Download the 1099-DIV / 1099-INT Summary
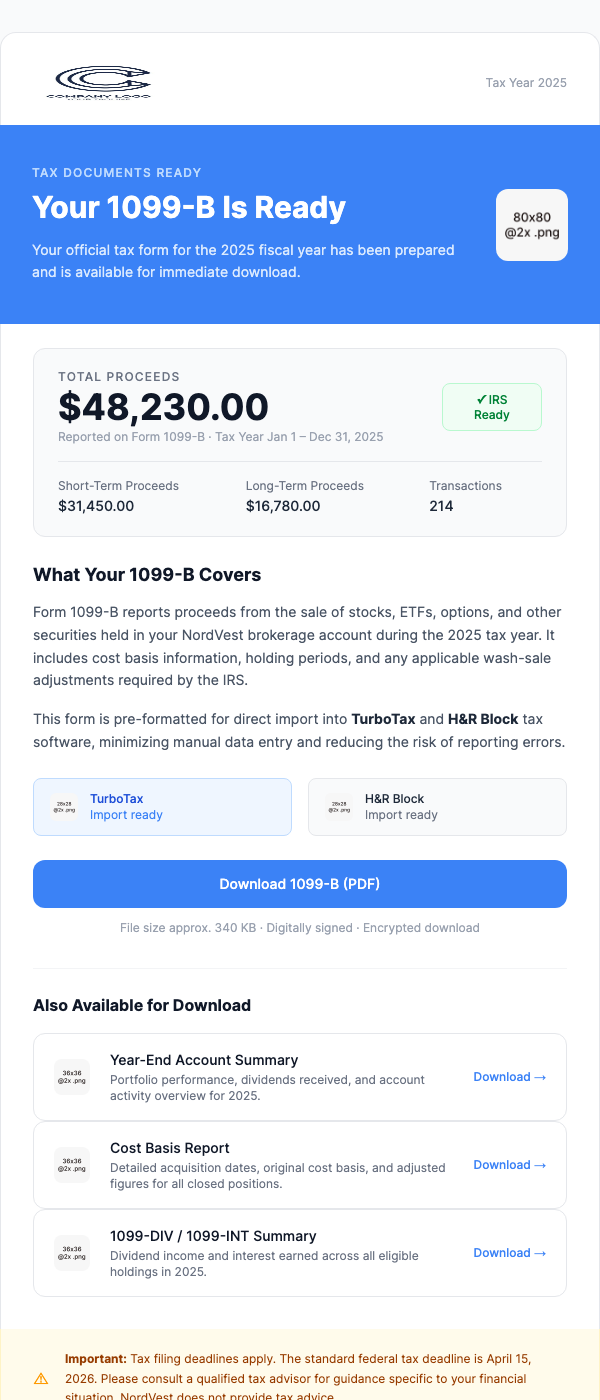This screenshot has width=600, height=1400. [510, 1253]
